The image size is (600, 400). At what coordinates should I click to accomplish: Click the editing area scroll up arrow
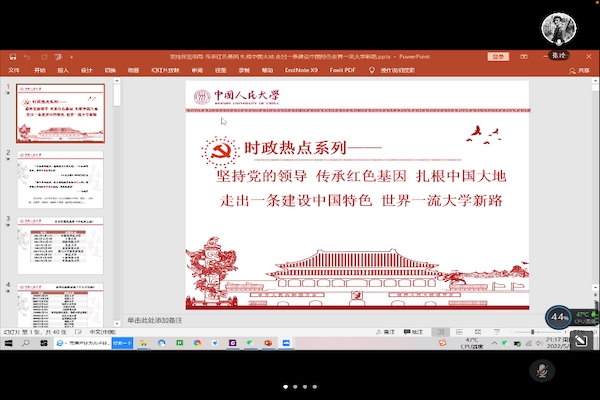coord(595,81)
